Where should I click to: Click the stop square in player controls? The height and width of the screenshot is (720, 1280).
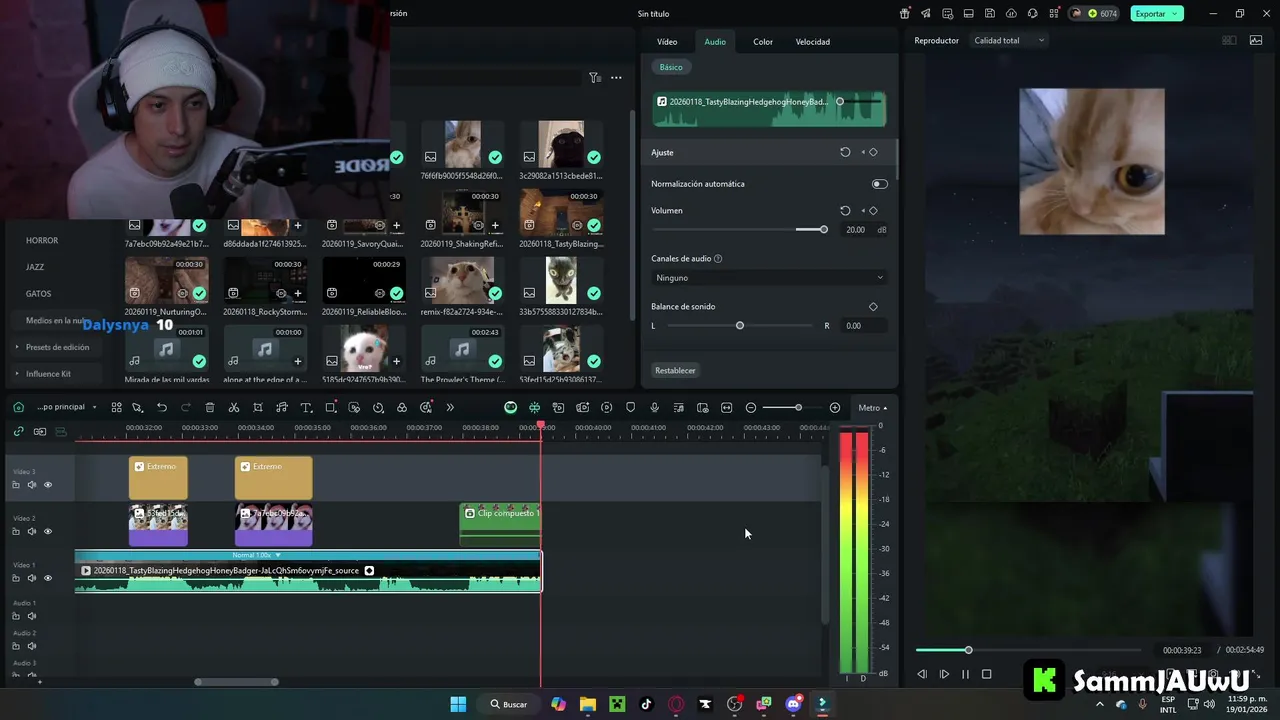tap(987, 674)
